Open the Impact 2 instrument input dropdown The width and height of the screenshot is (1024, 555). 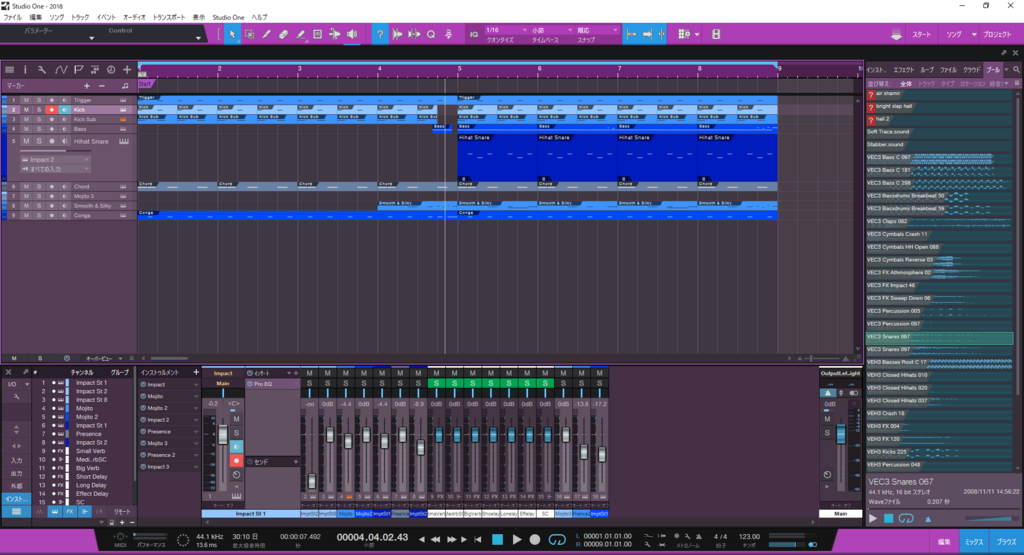pos(55,159)
